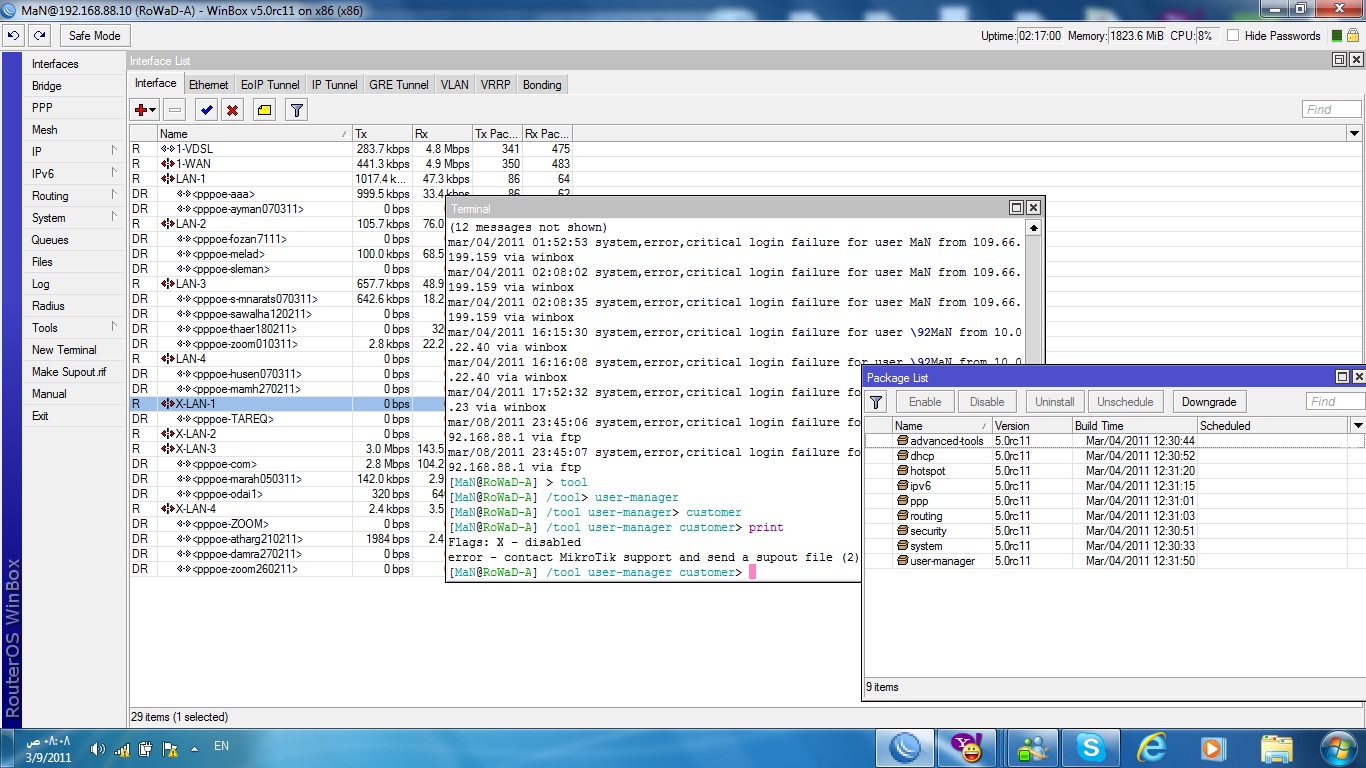Screen dimensions: 1366x768
Task: Click the red X Disable interface icon
Action: point(232,110)
